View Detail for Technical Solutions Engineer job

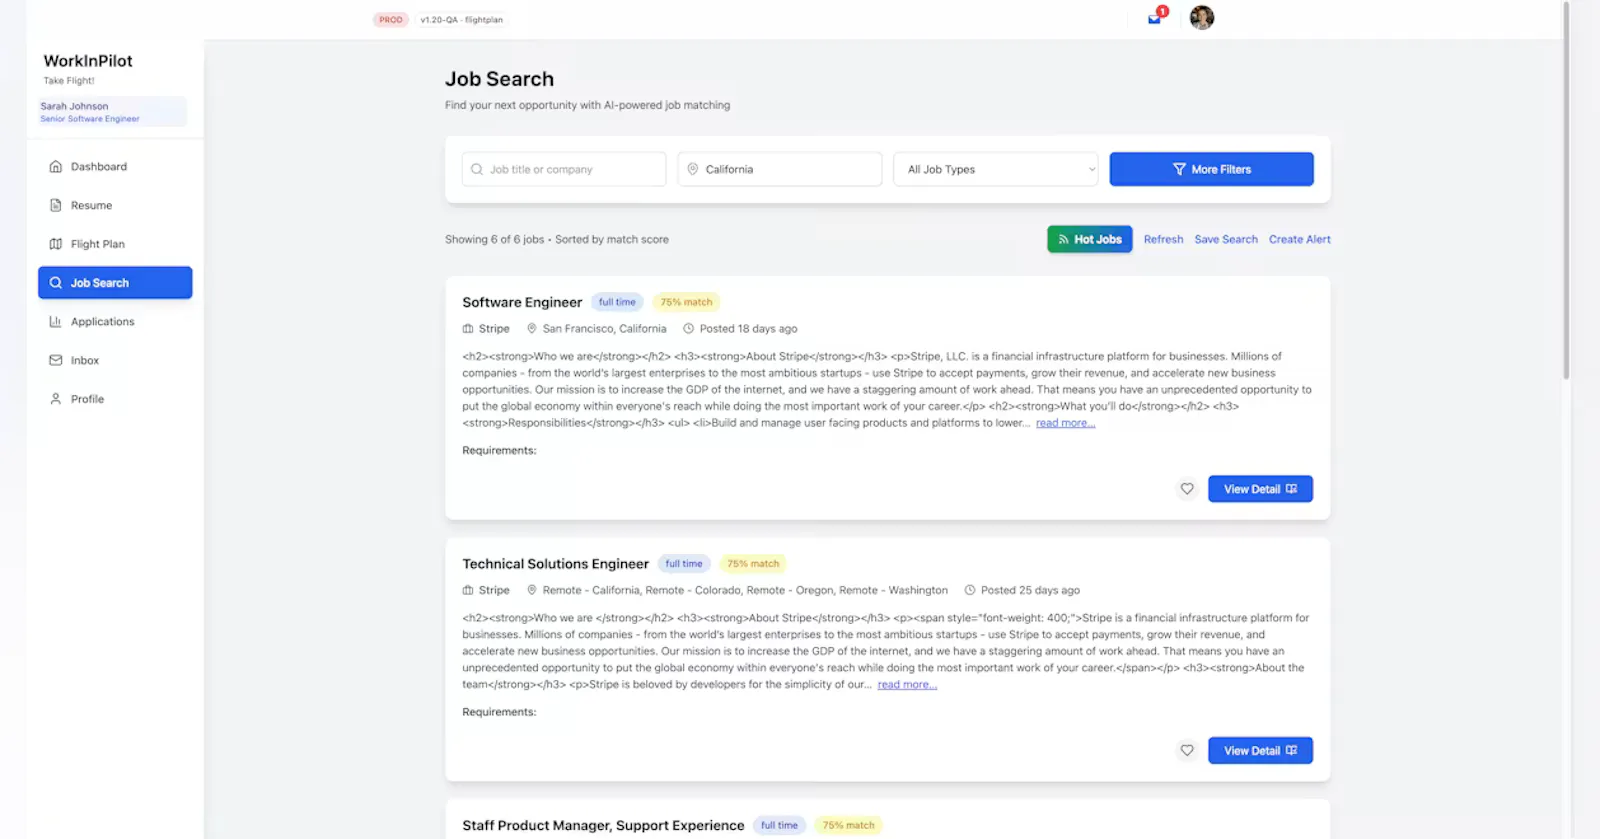[1260, 751]
